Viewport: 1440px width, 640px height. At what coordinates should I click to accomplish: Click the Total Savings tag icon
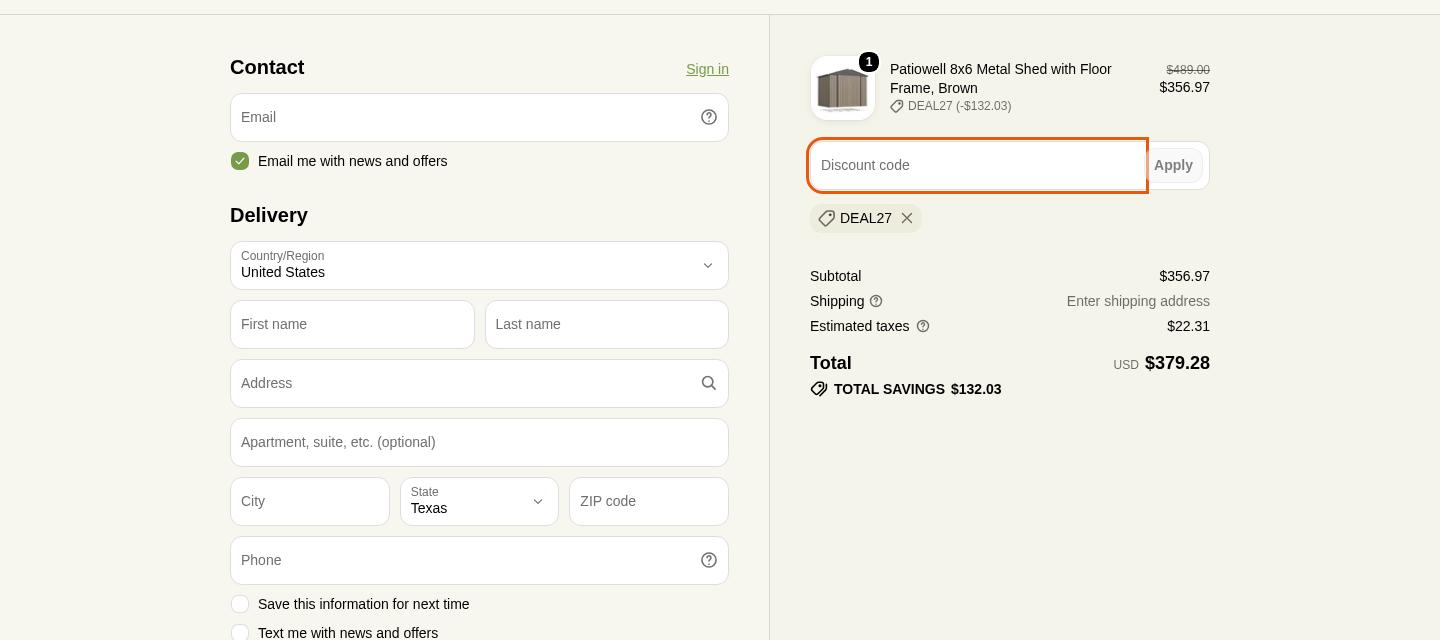tap(819, 389)
